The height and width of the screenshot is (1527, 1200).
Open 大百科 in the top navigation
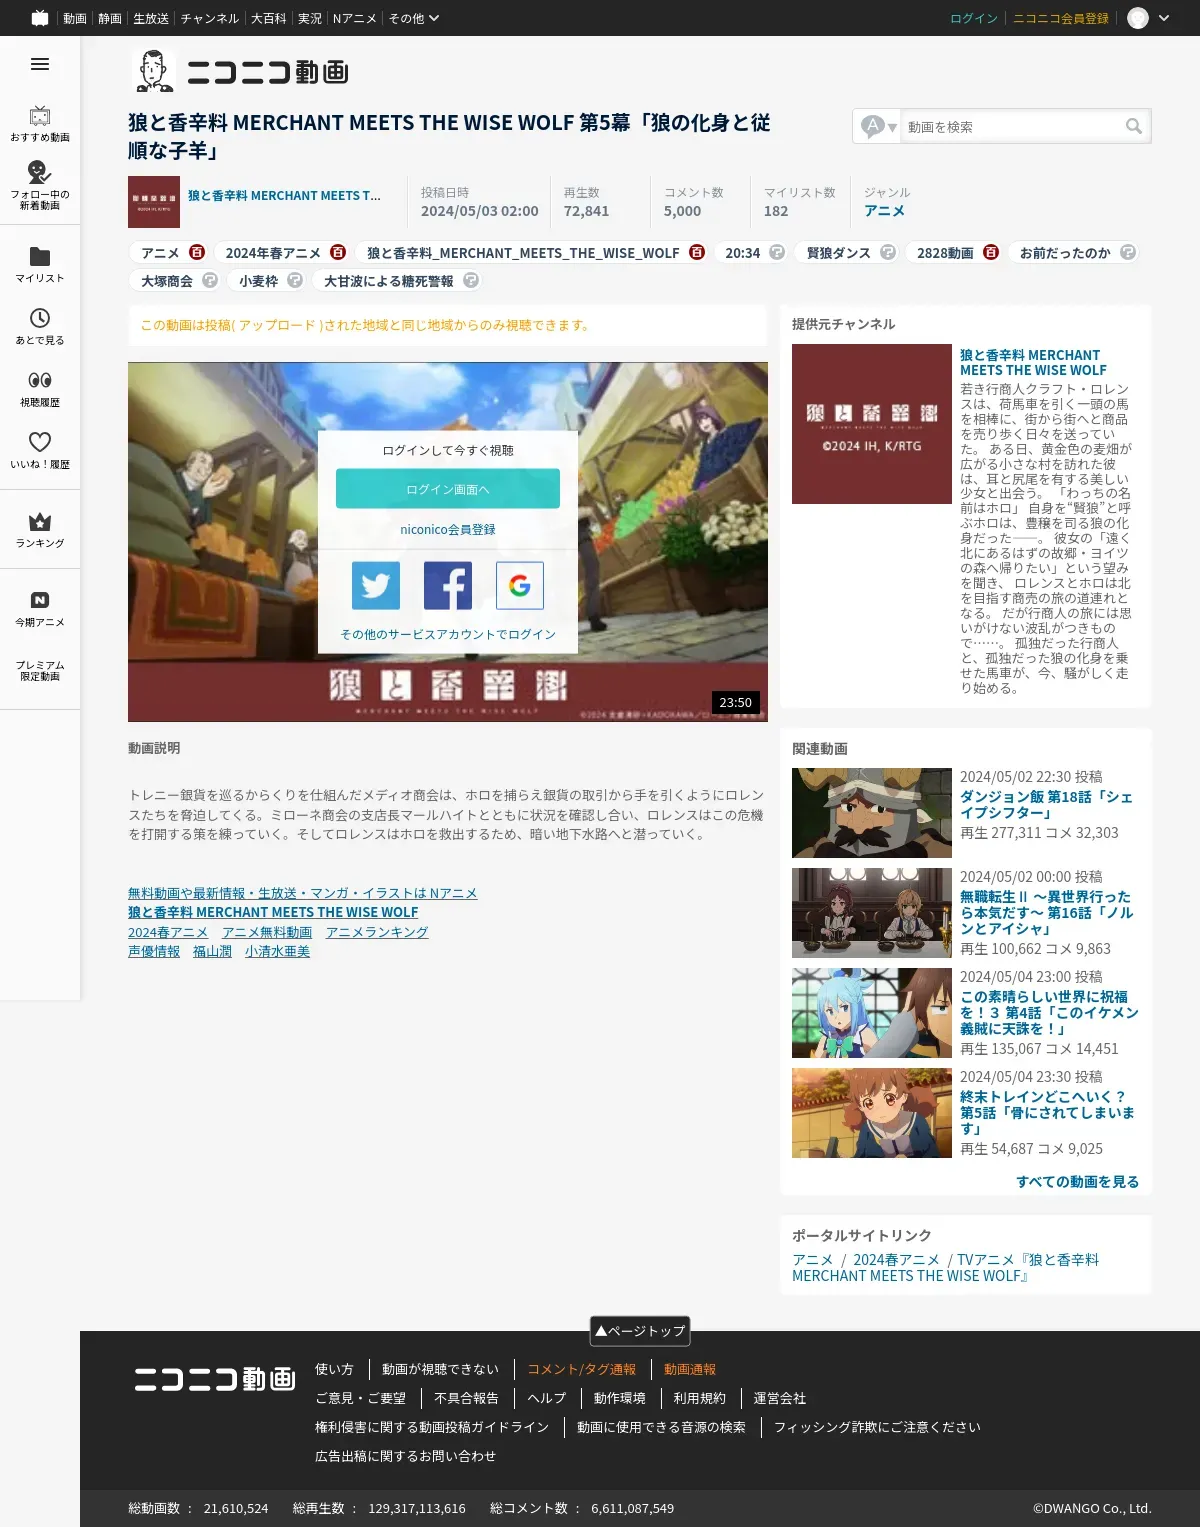coord(268,18)
